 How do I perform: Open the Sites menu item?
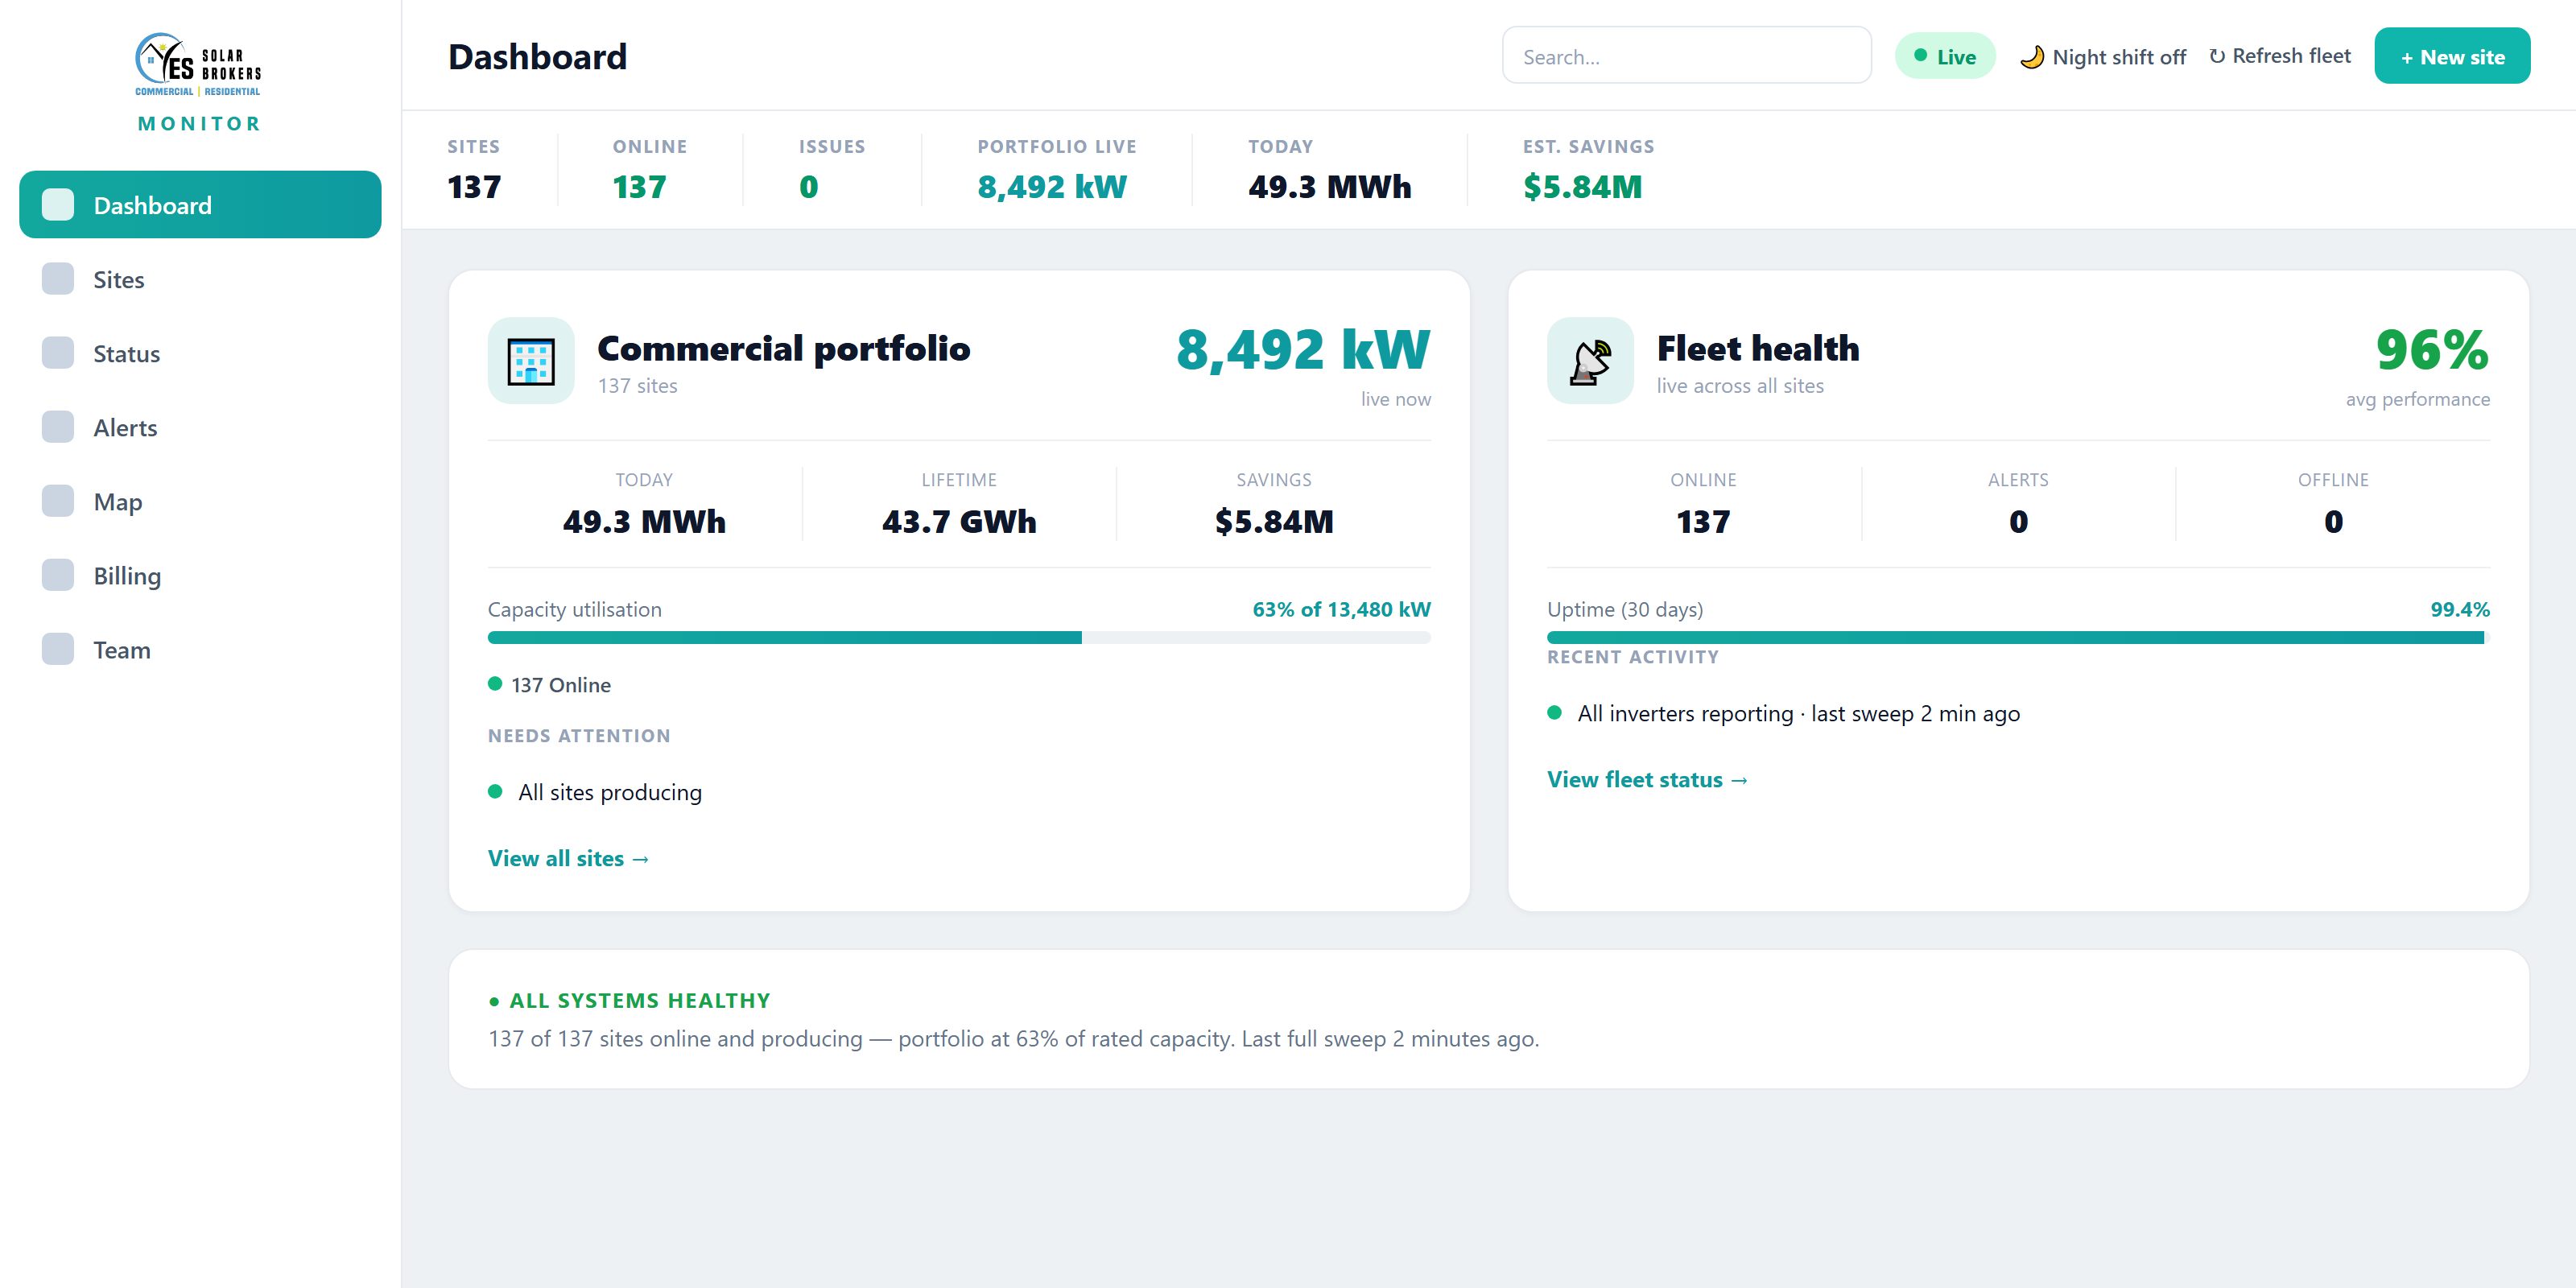[x=200, y=279]
